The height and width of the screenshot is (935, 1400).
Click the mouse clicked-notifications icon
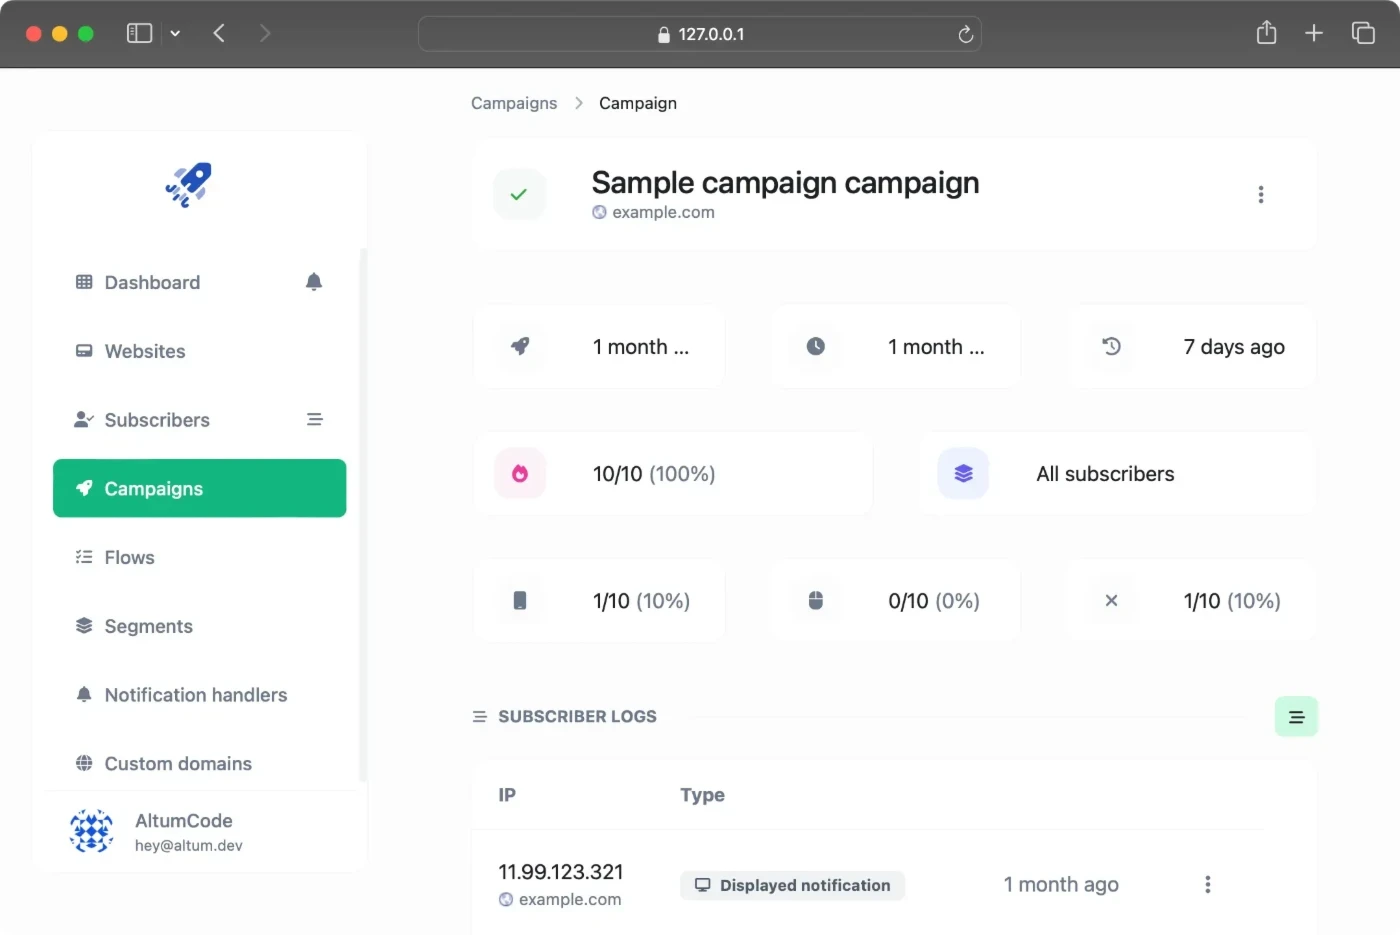pyautogui.click(x=816, y=601)
